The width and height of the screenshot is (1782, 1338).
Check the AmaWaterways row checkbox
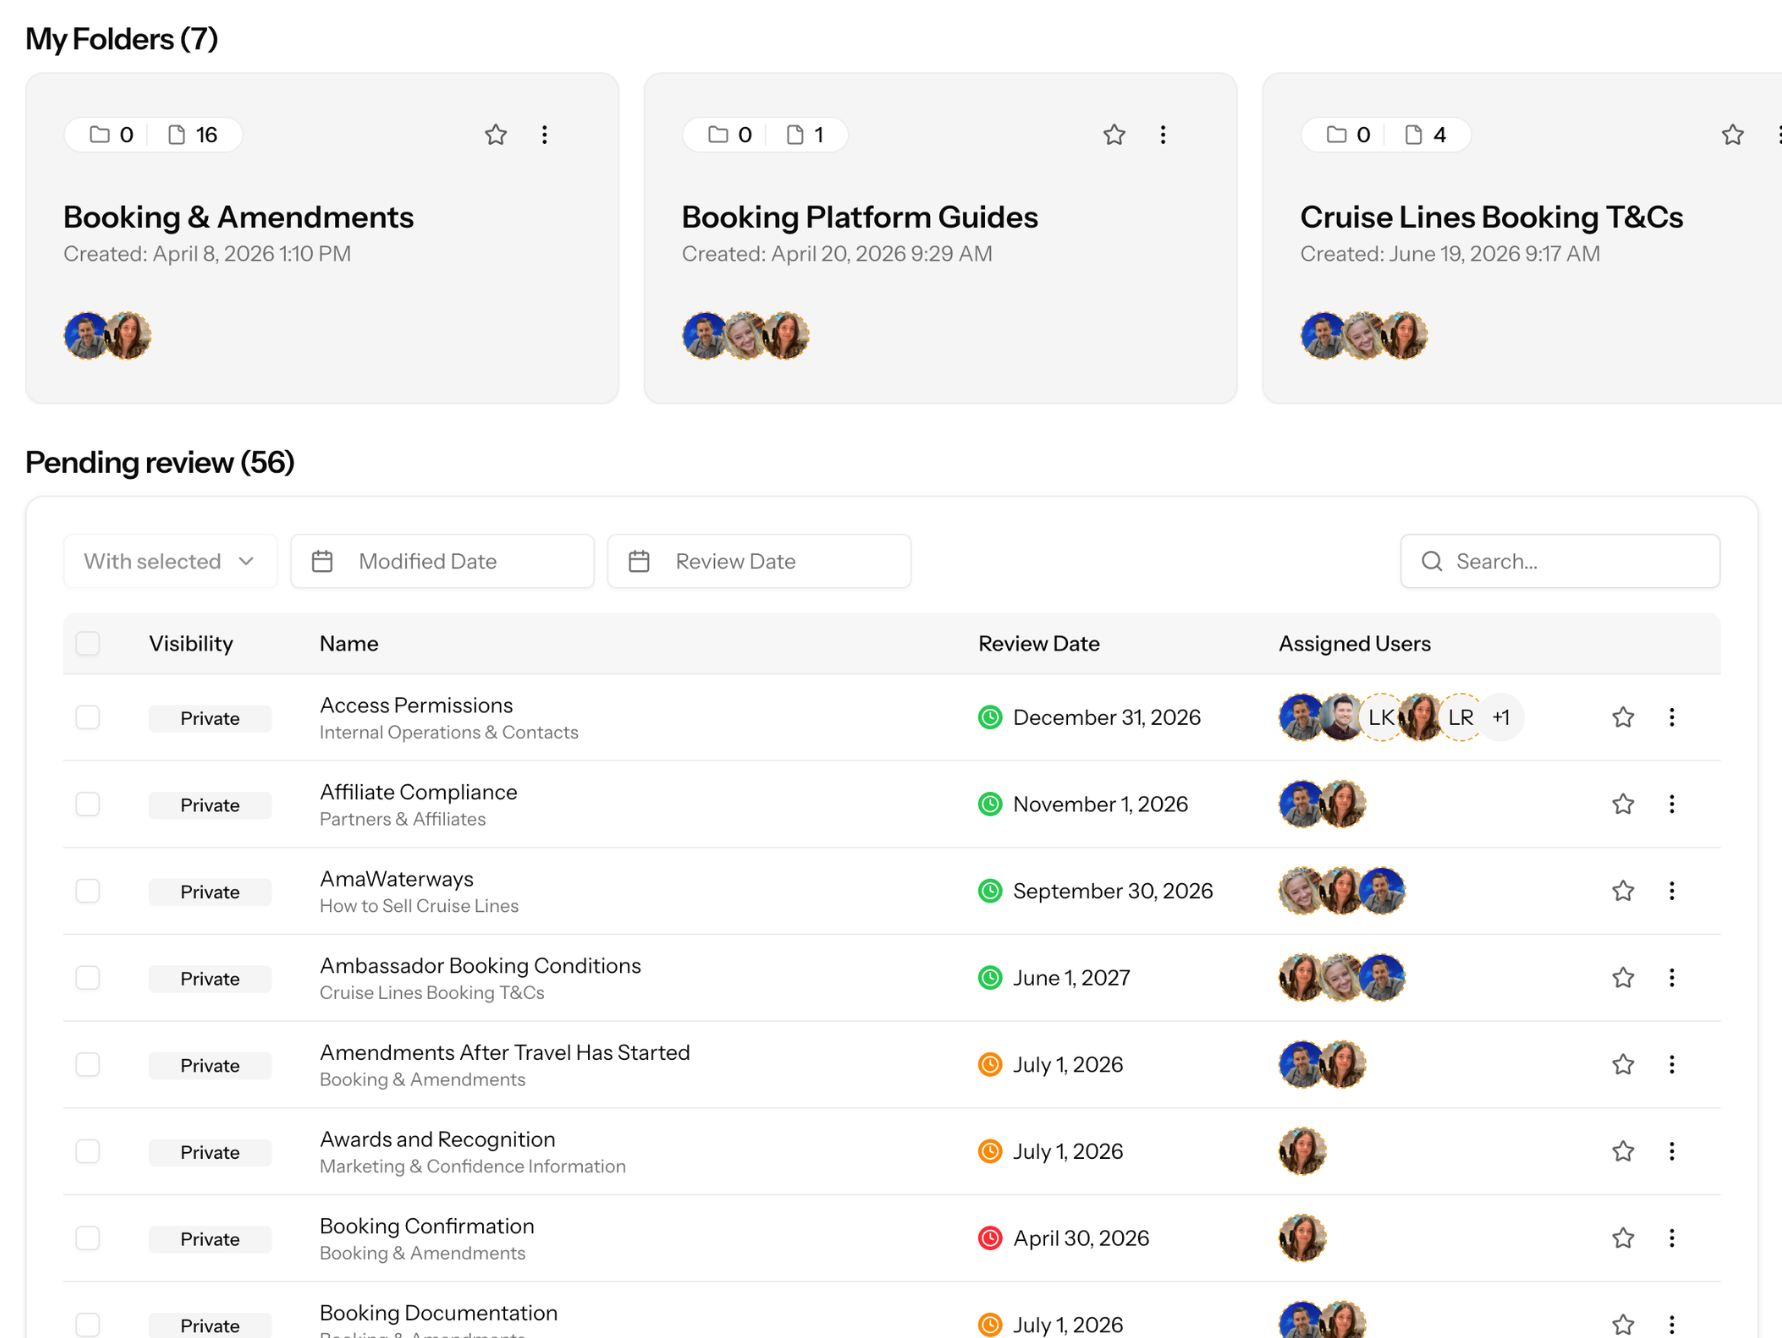point(88,891)
